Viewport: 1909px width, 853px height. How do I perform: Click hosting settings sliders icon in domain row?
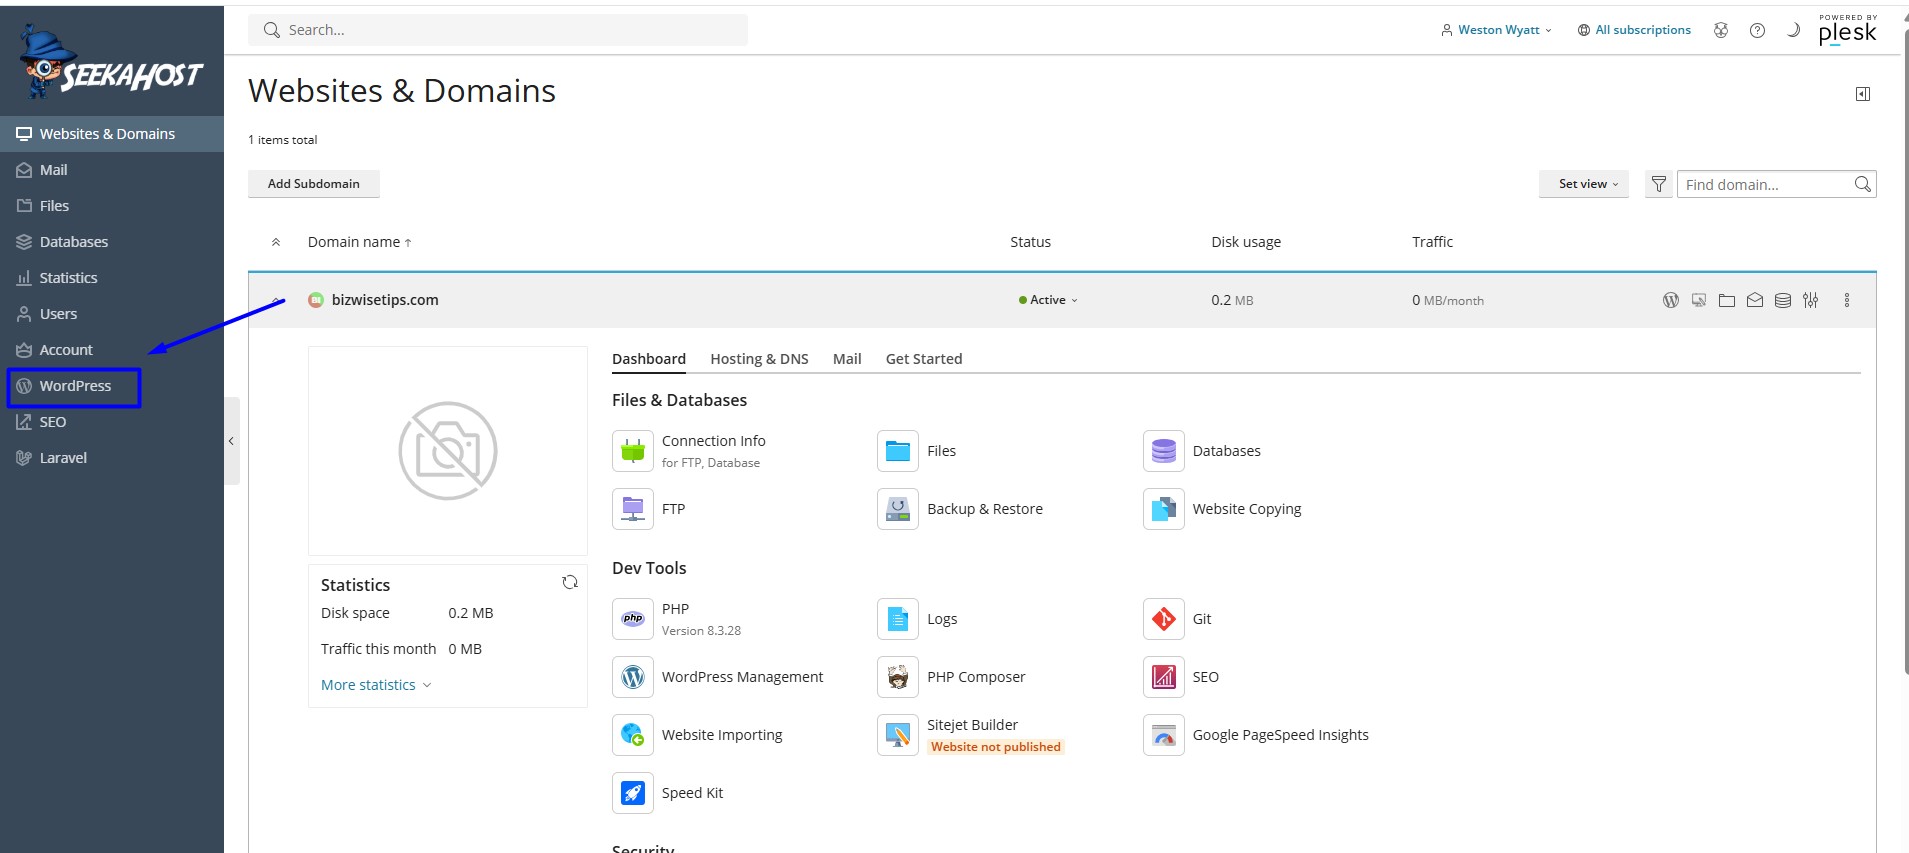[1811, 300]
